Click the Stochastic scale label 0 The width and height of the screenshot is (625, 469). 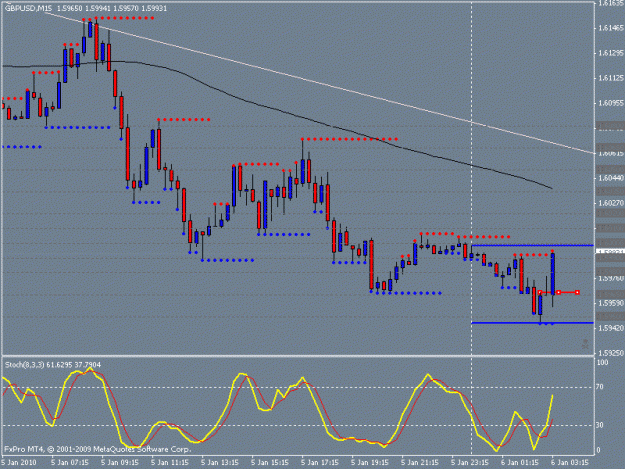tap(598, 451)
